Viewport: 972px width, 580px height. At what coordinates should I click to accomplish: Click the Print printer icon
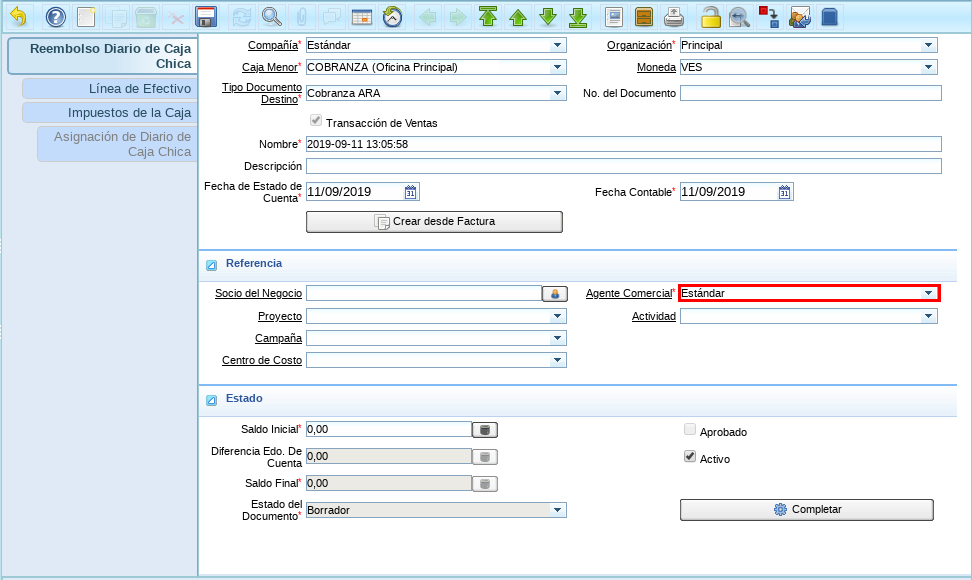click(674, 17)
